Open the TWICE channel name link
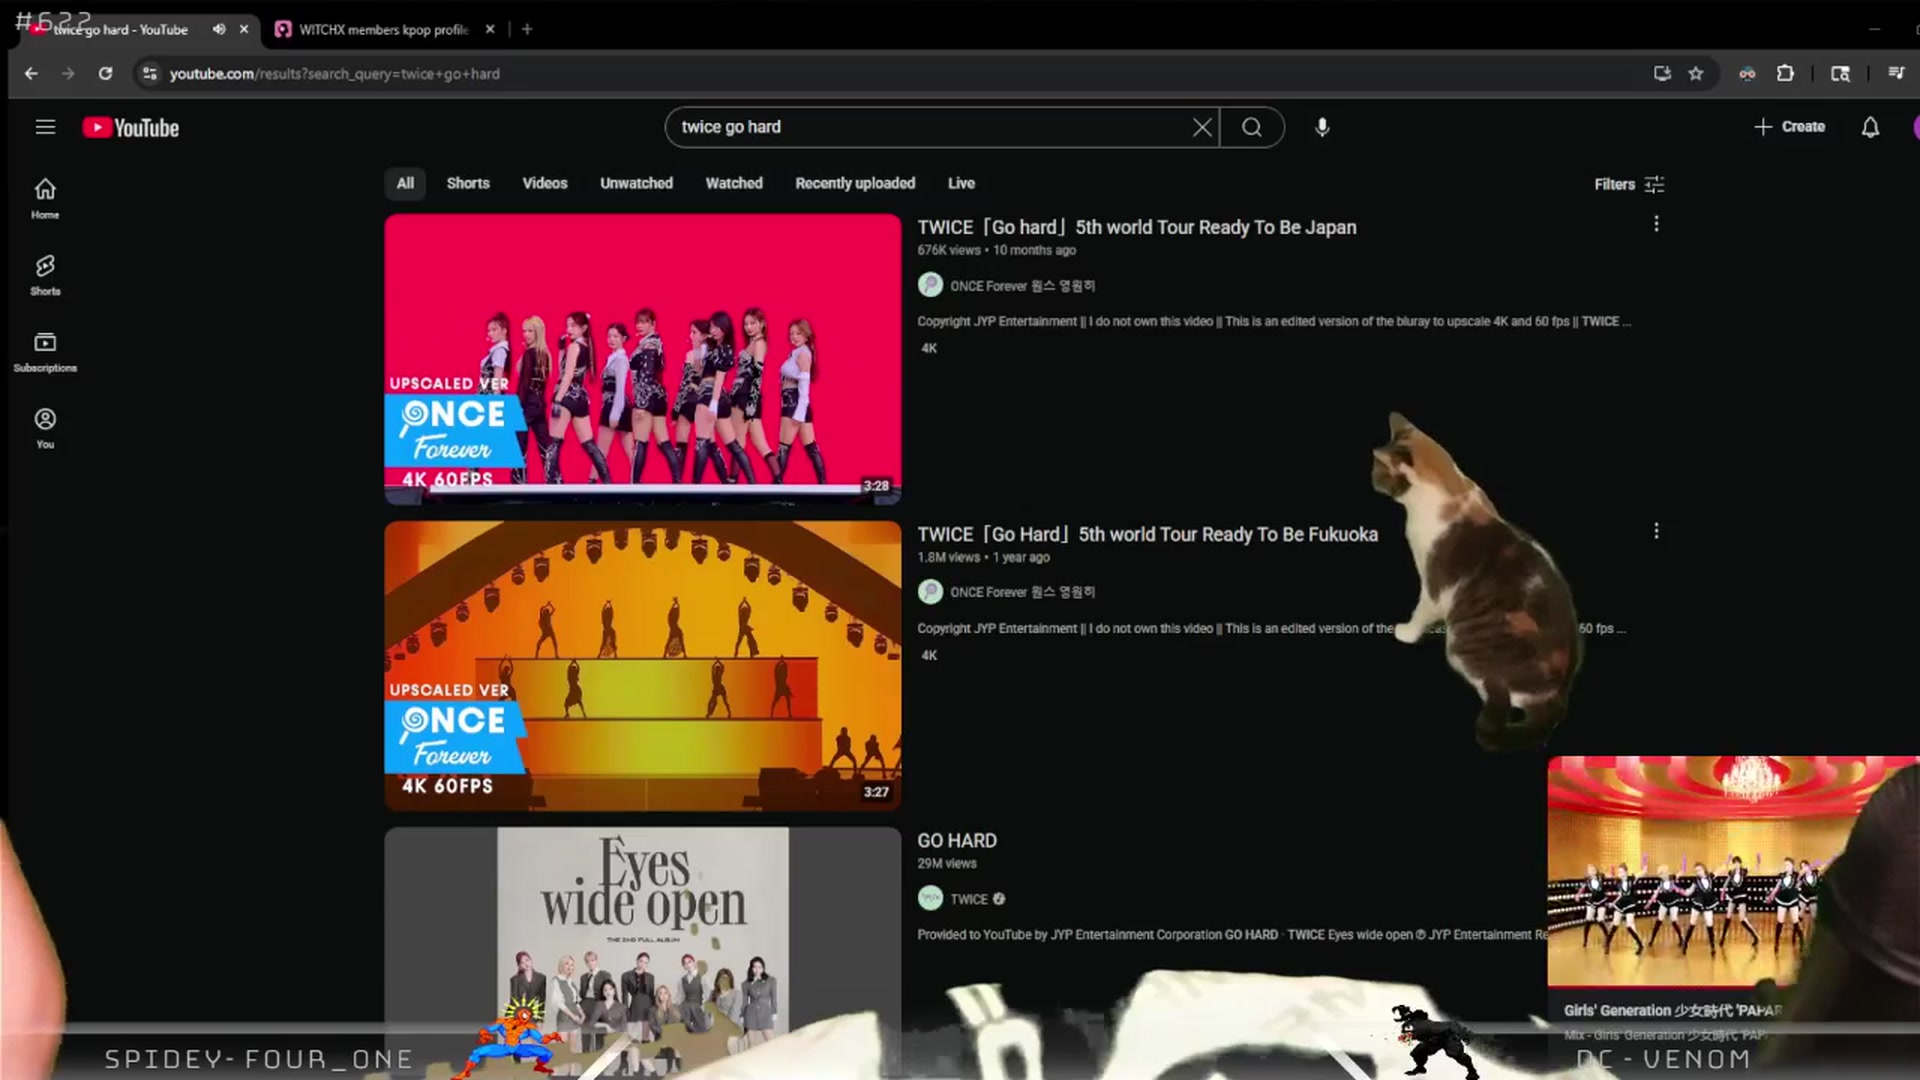 pyautogui.click(x=969, y=899)
